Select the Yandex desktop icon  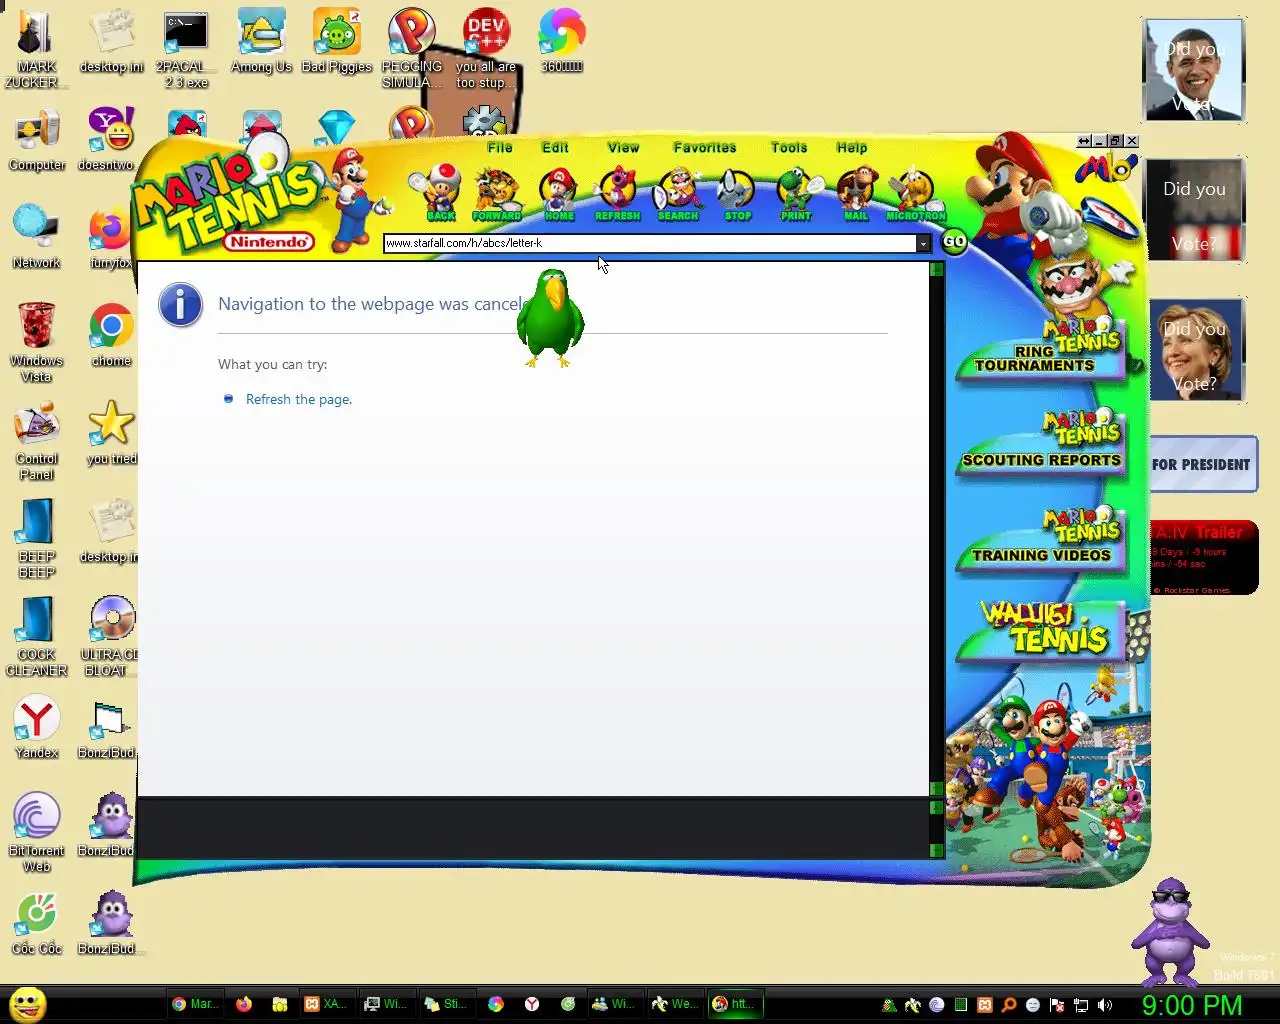tap(36, 727)
